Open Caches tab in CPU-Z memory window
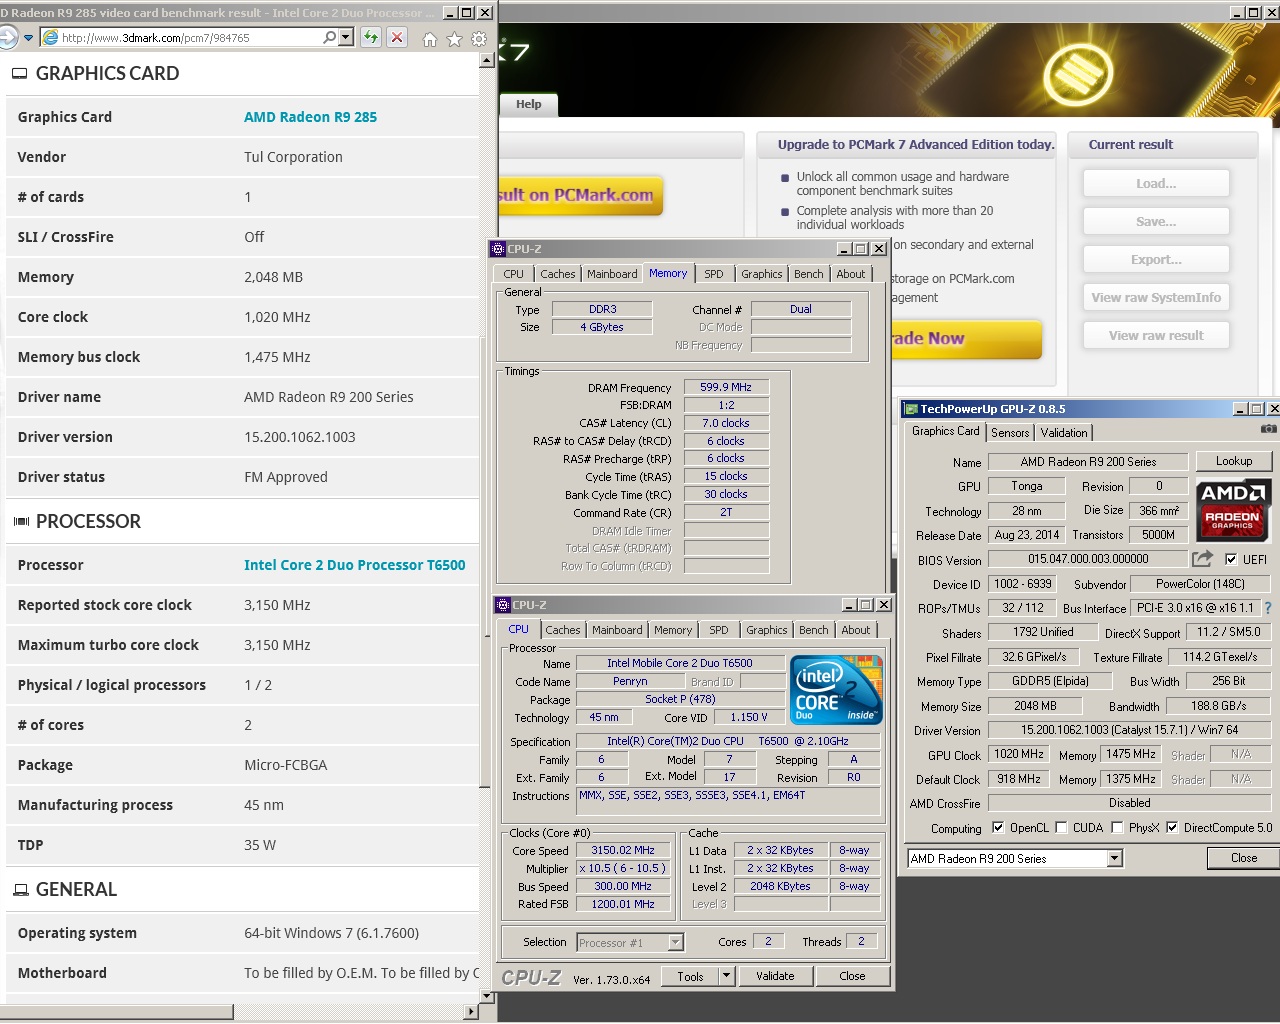This screenshot has height=1024, width=1280. click(558, 274)
